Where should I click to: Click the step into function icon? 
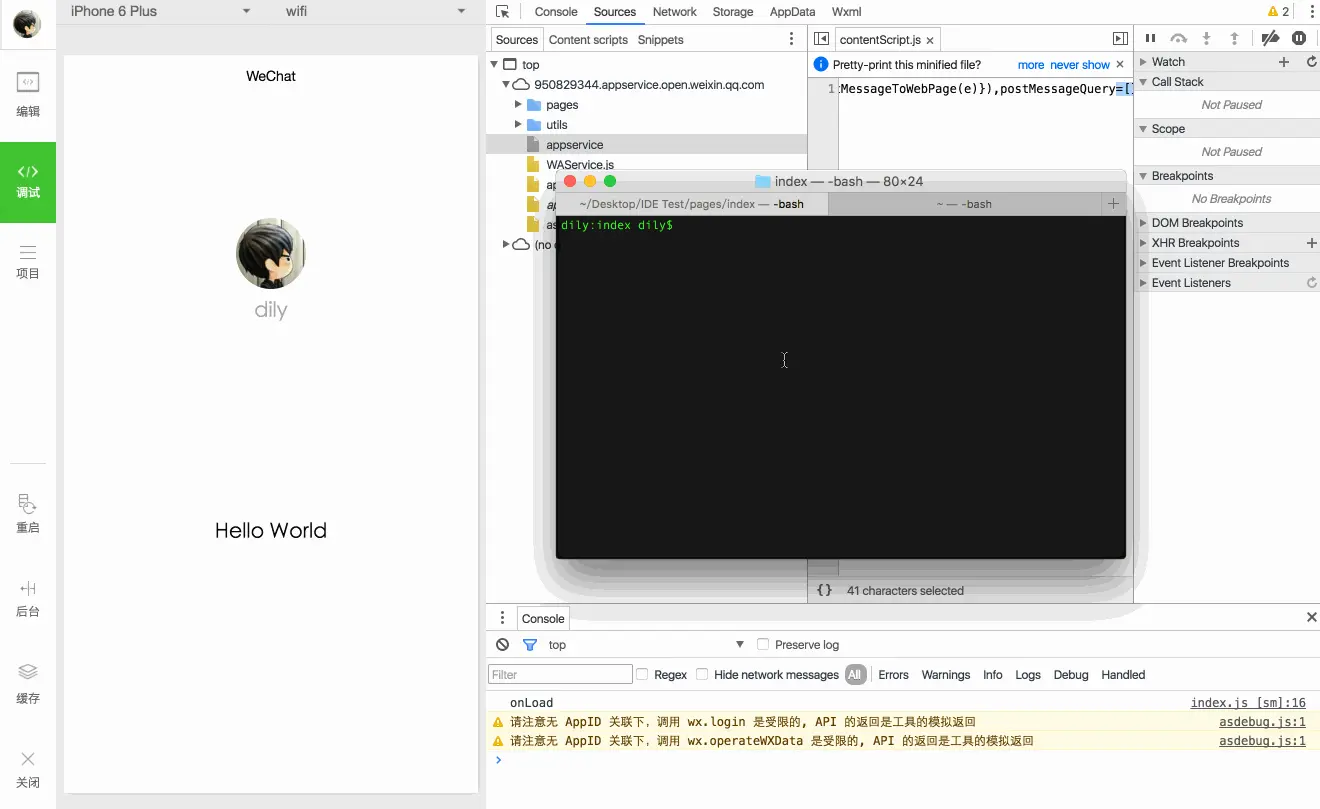tap(1207, 38)
